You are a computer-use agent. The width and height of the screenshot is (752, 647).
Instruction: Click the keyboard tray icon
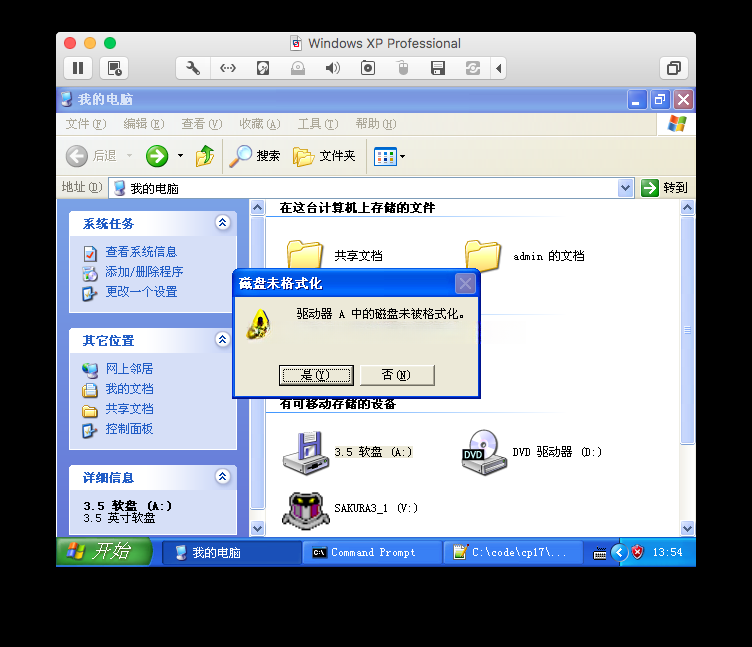click(599, 553)
